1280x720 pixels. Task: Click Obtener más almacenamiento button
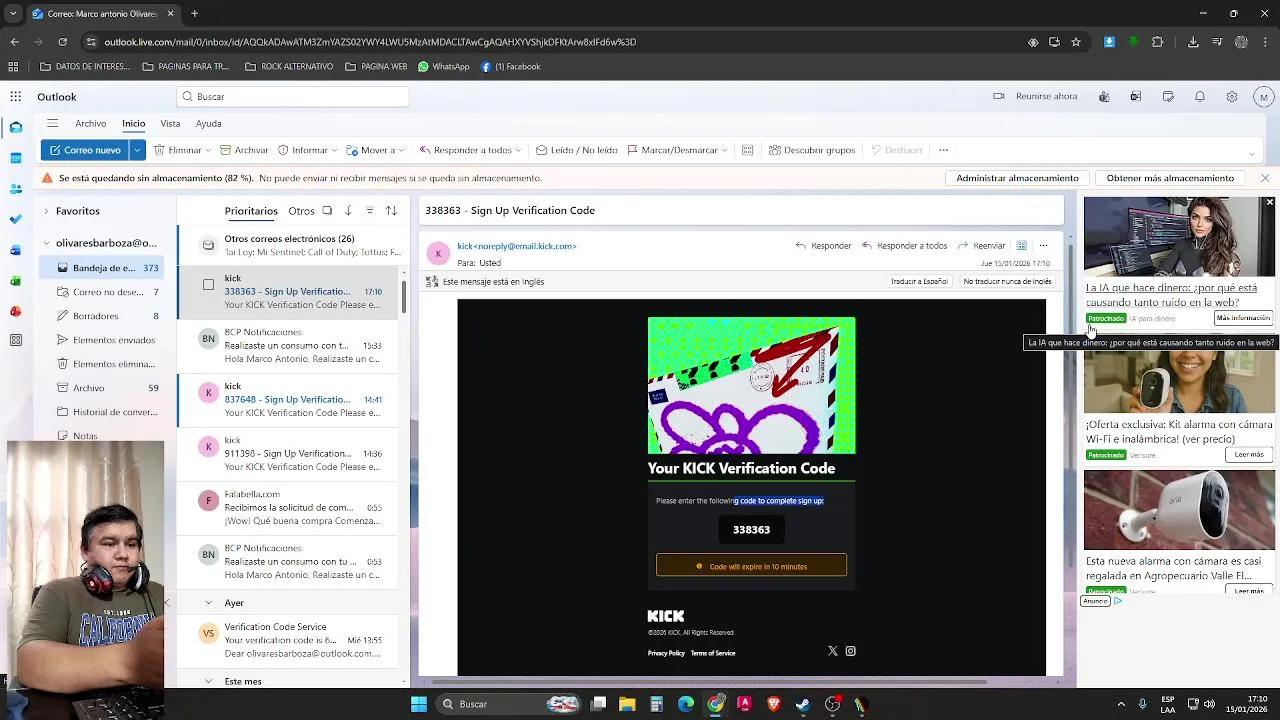click(x=1170, y=178)
